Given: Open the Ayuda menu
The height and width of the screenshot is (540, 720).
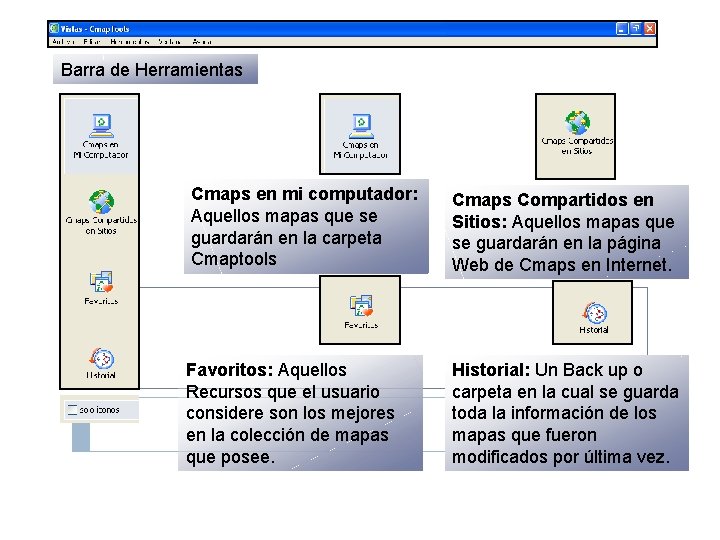Looking at the screenshot, I should tap(202, 42).
